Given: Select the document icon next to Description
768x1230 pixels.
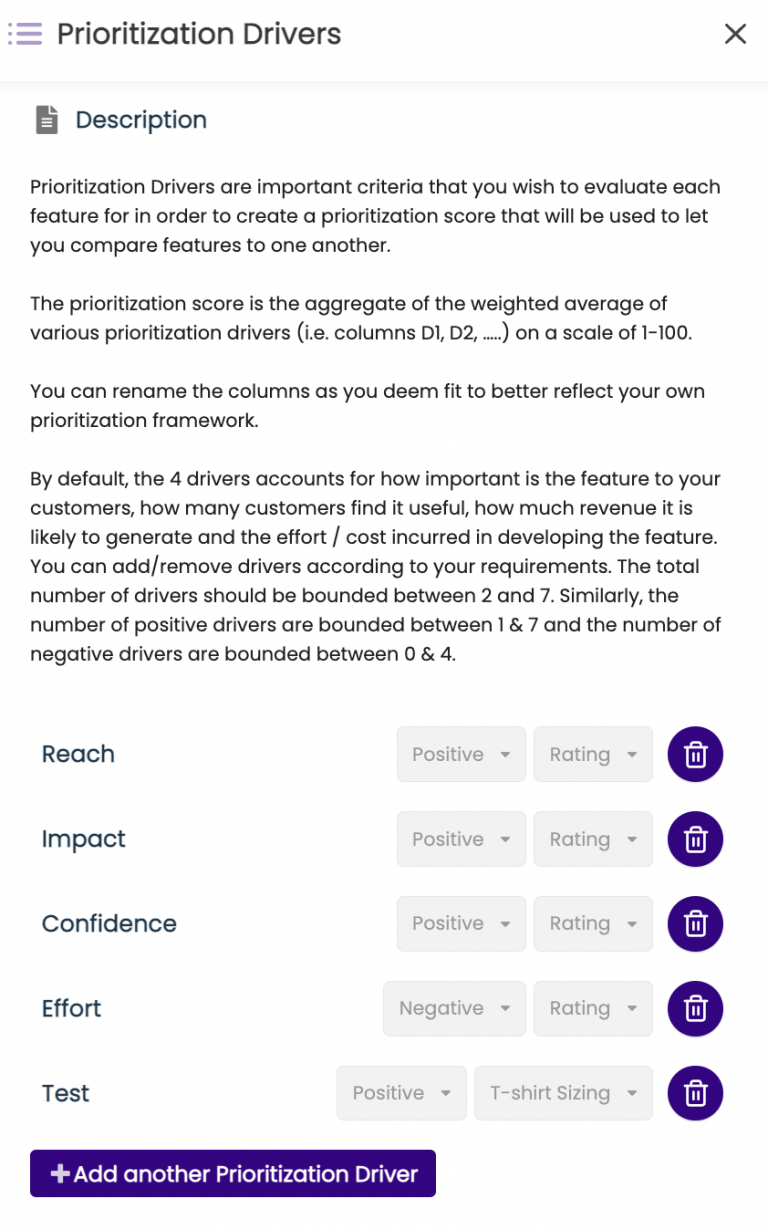Looking at the screenshot, I should (47, 119).
